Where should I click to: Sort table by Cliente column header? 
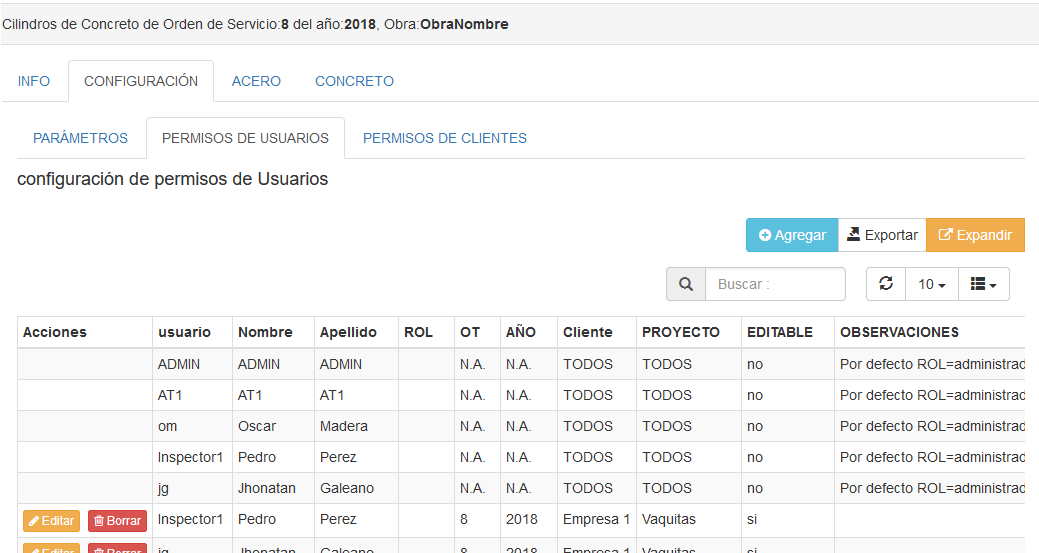(x=587, y=332)
